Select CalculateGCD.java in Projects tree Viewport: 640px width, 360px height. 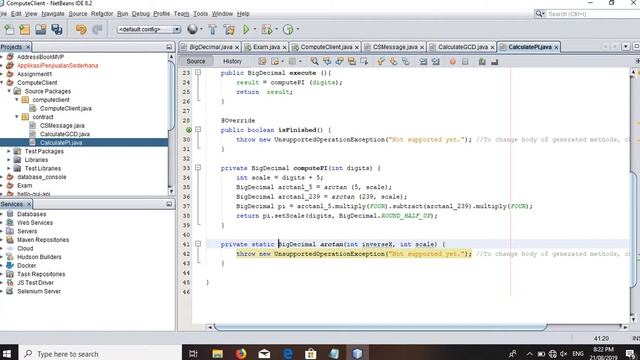coord(64,134)
